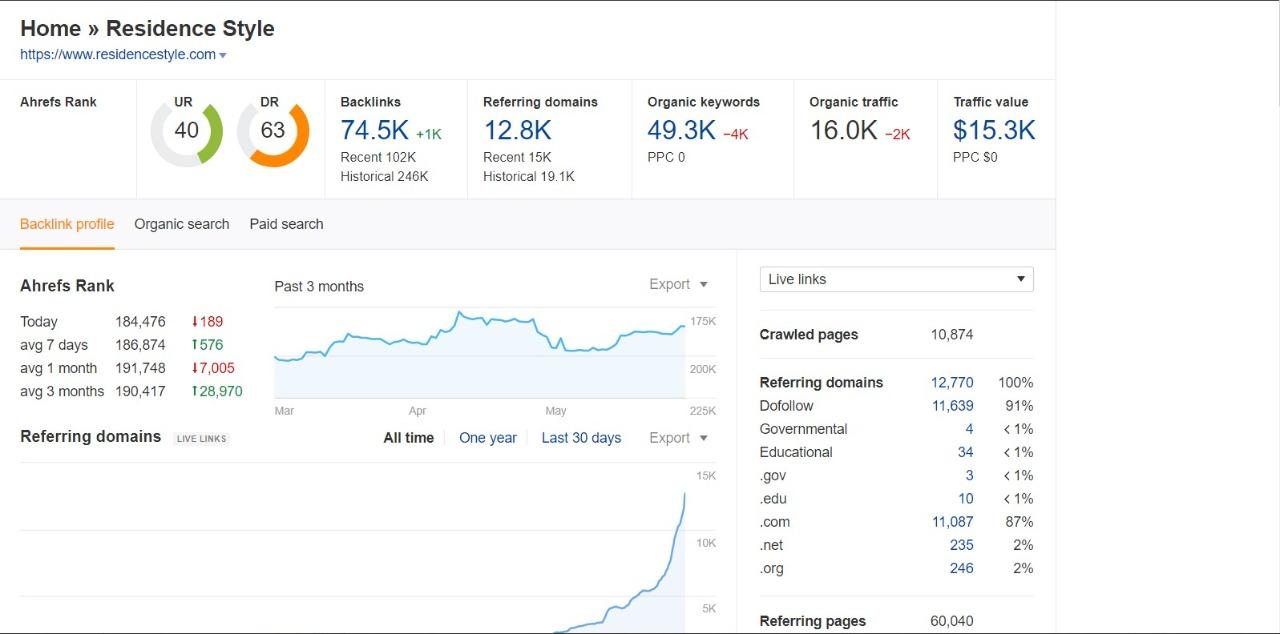This screenshot has width=1280, height=634.
Task: Select the One year filter
Action: 488,437
